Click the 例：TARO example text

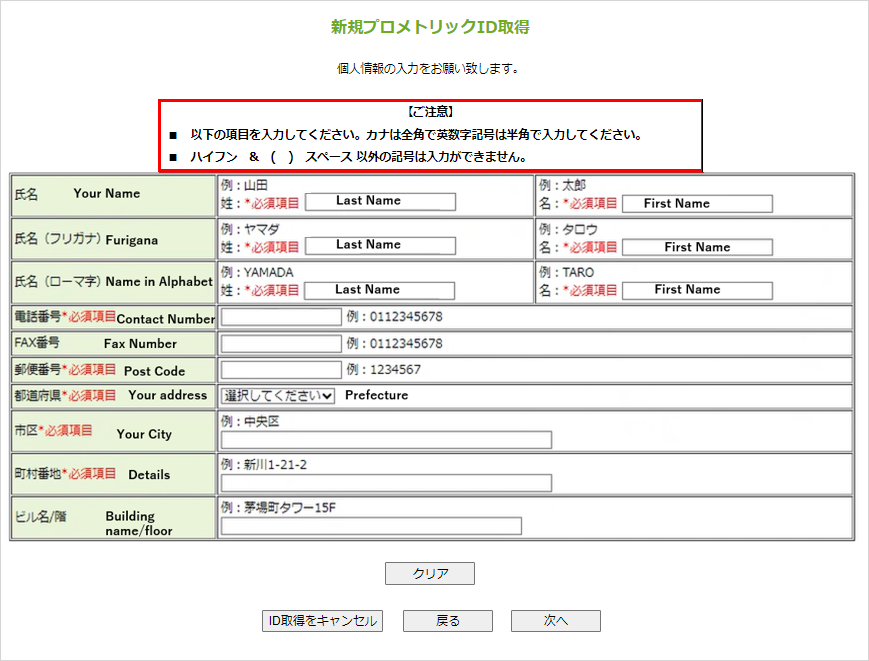coord(566,273)
